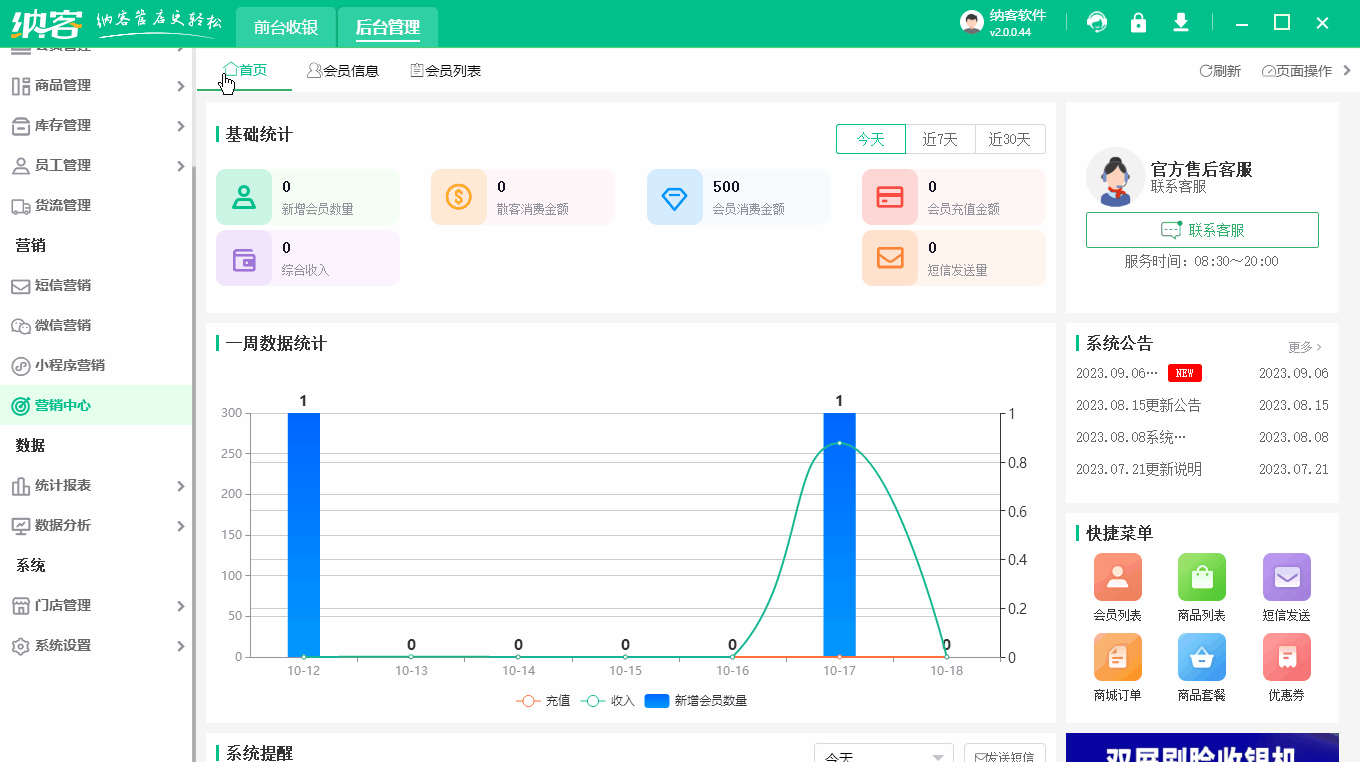Click the 联系客服 button
This screenshot has height=762, width=1360.
(x=1202, y=229)
